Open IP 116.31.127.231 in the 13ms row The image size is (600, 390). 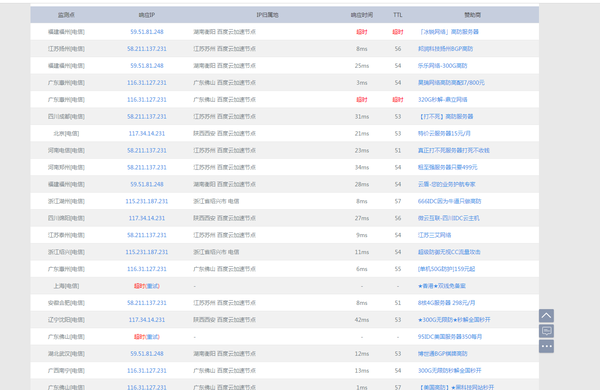click(147, 370)
